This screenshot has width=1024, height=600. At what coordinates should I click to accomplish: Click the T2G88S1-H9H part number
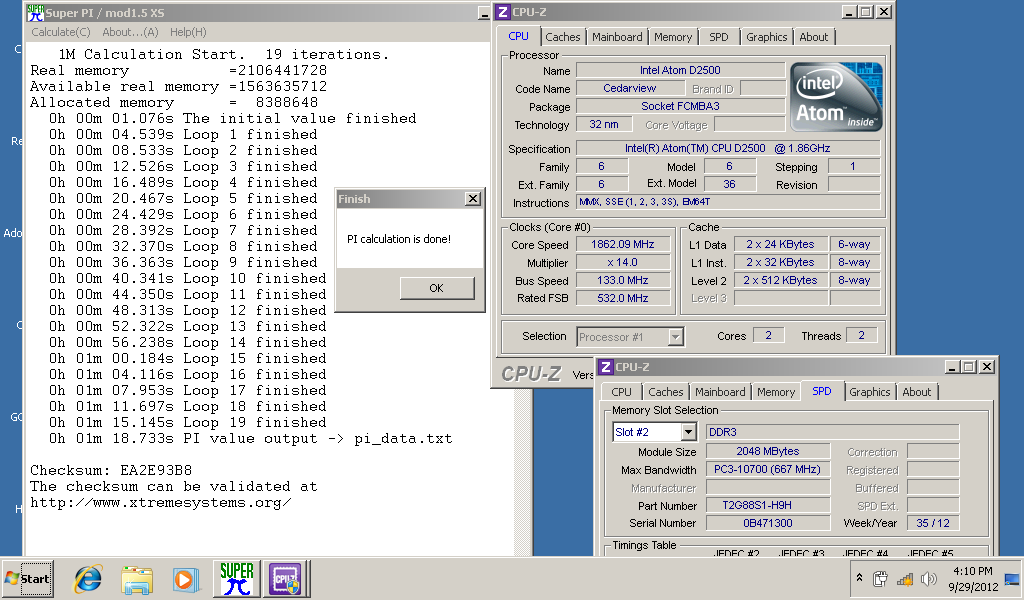[767, 505]
